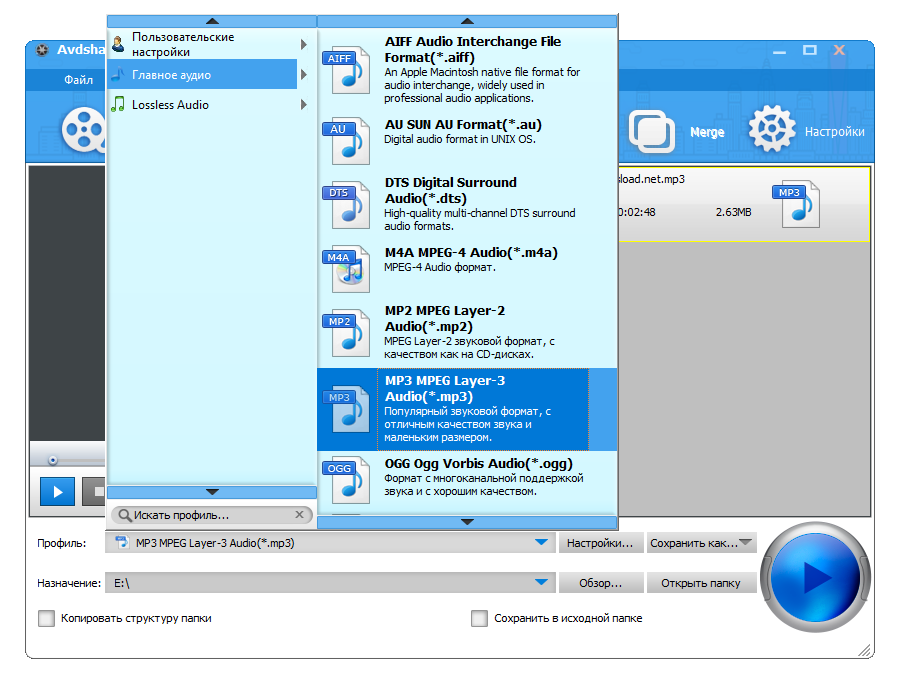Click the Merge overlapping squares icon
906x696 pixels.
coord(652,131)
